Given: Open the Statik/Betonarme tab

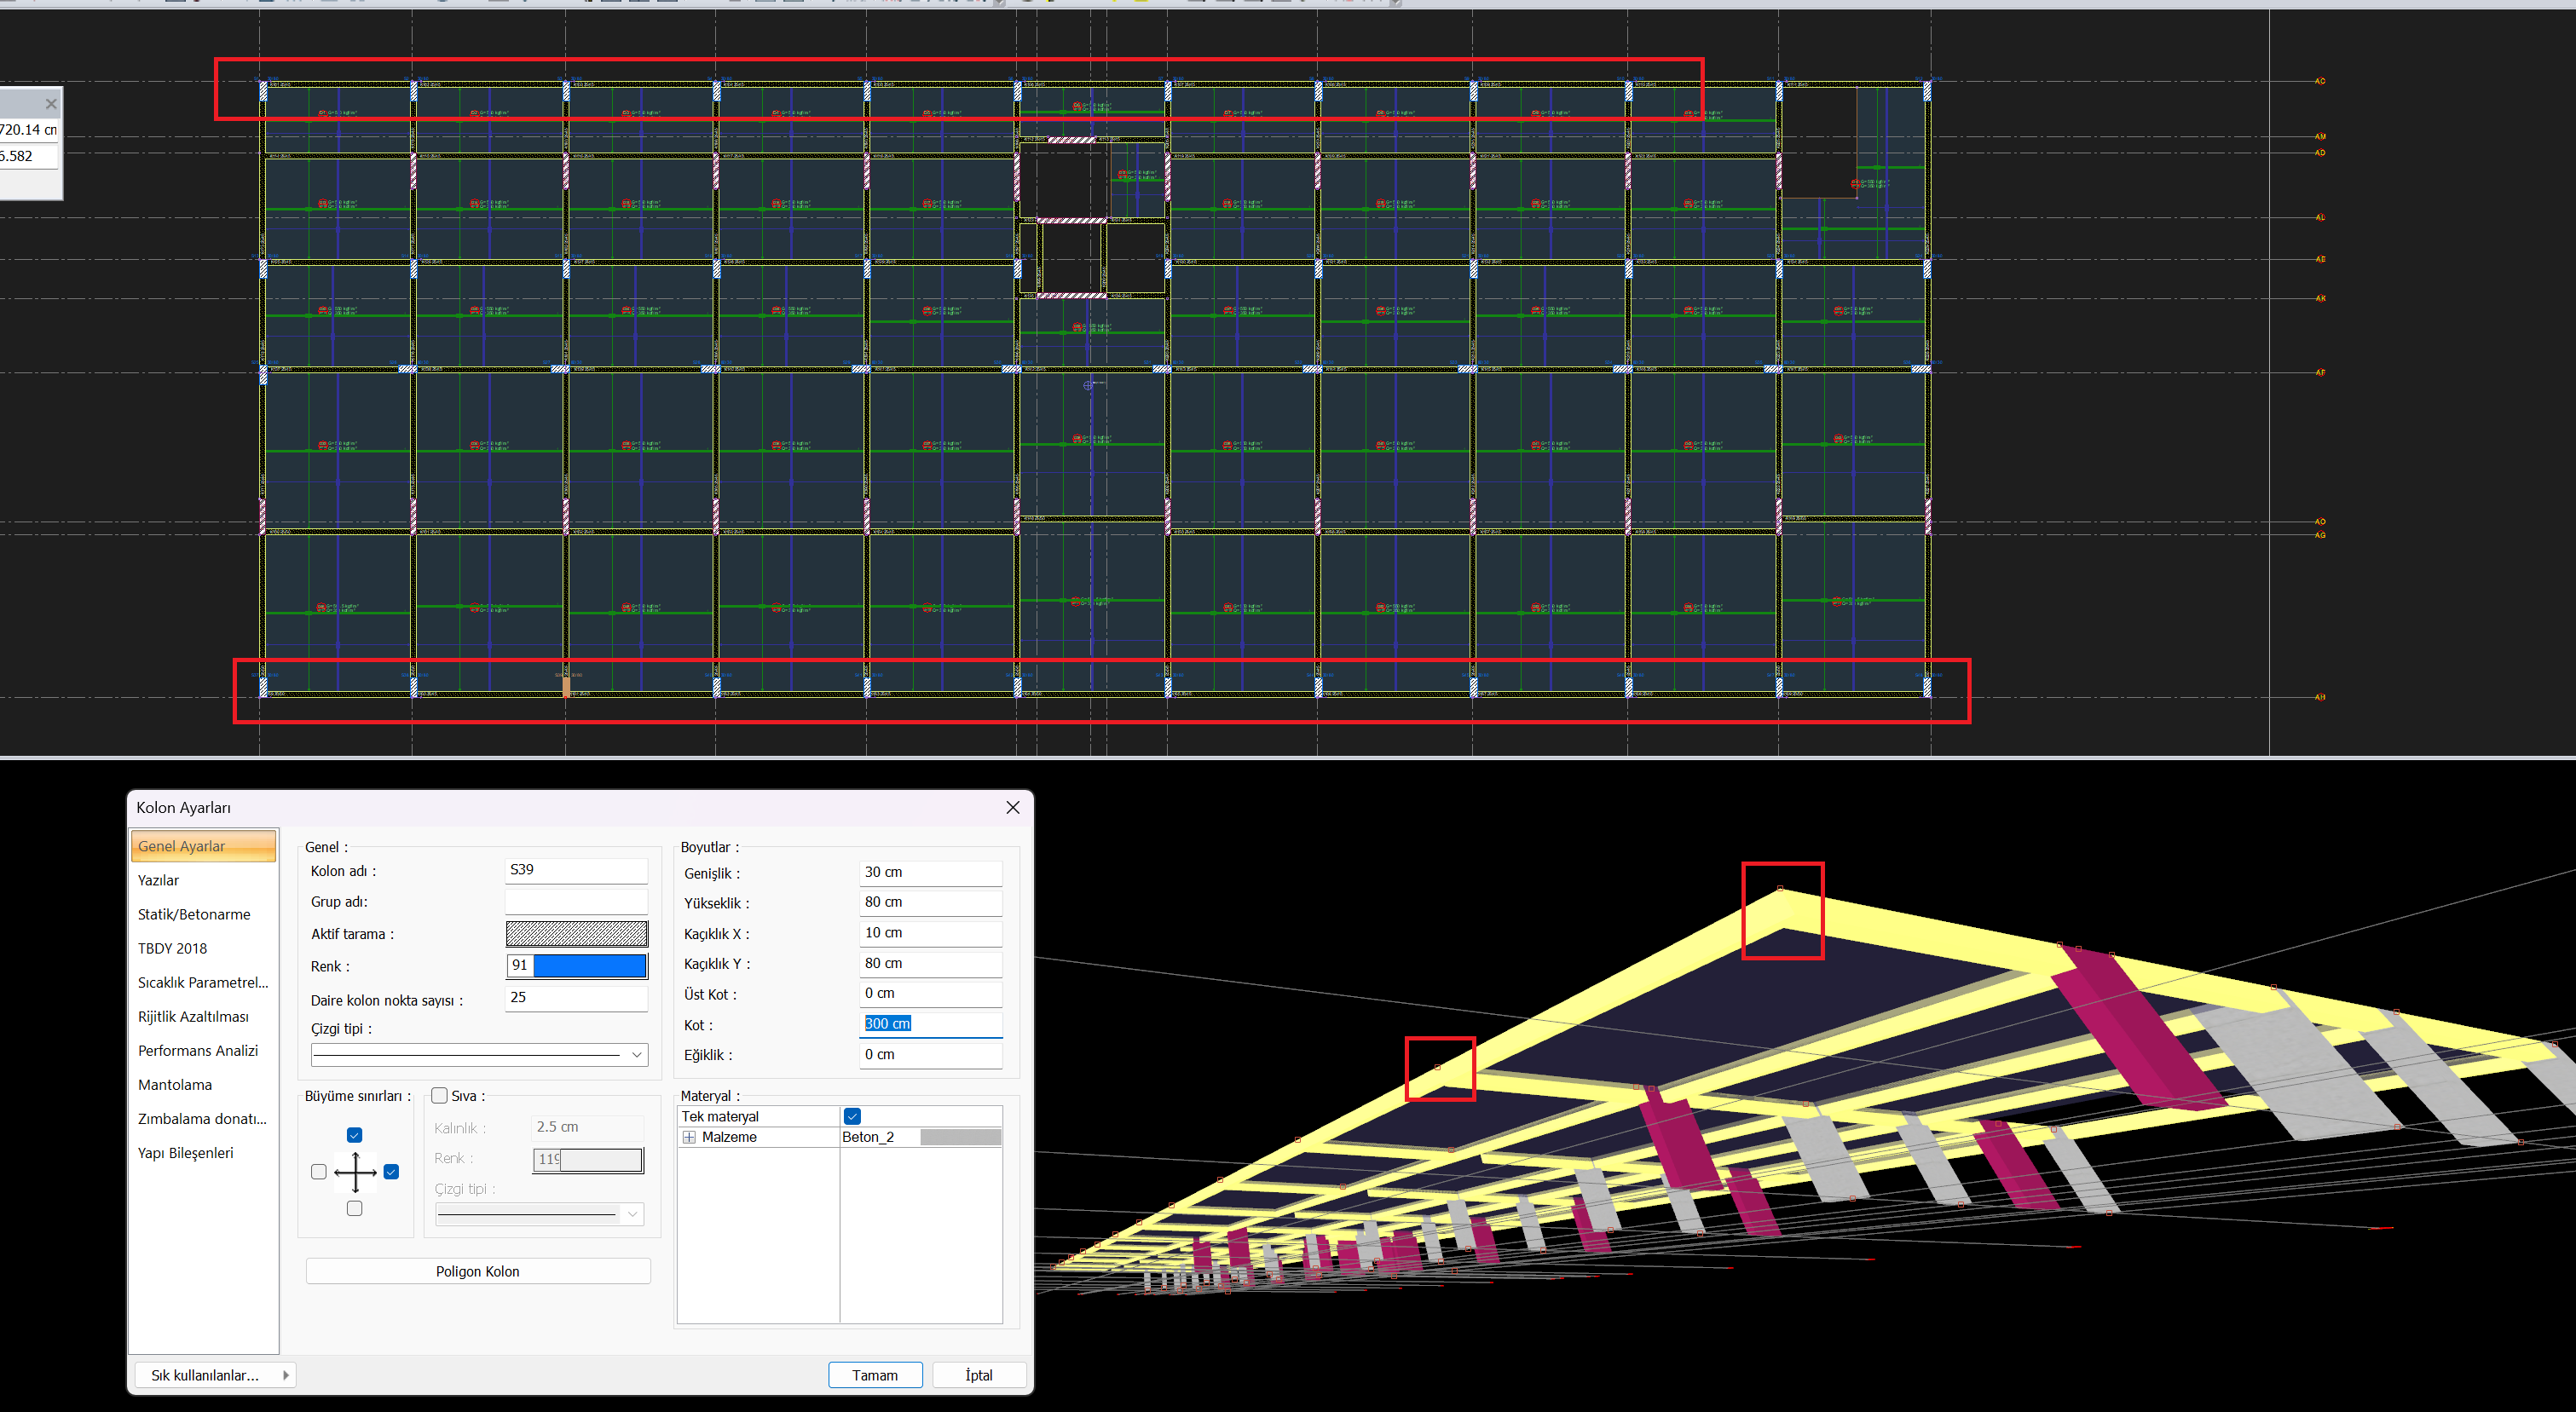Looking at the screenshot, I should 194,914.
